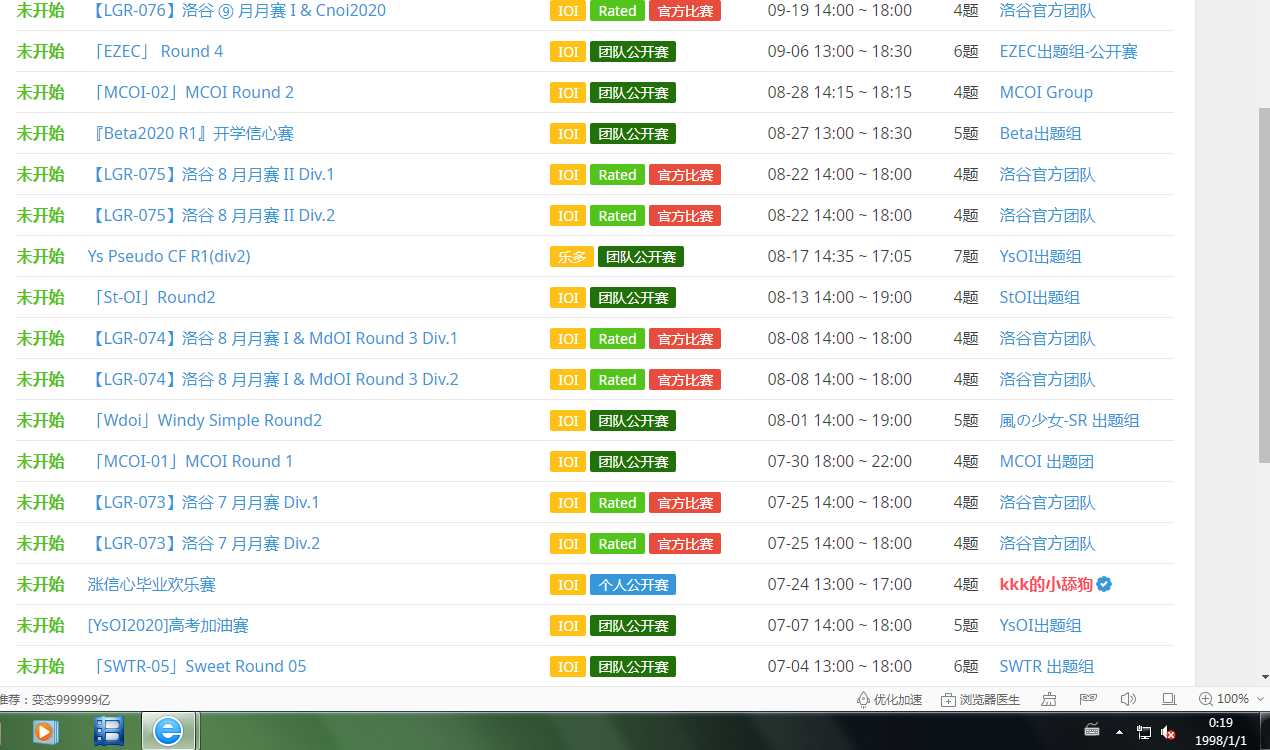Visit the MCOI 出题团 organizer page
Screen dimensions: 1270x750
pos(1047,461)
